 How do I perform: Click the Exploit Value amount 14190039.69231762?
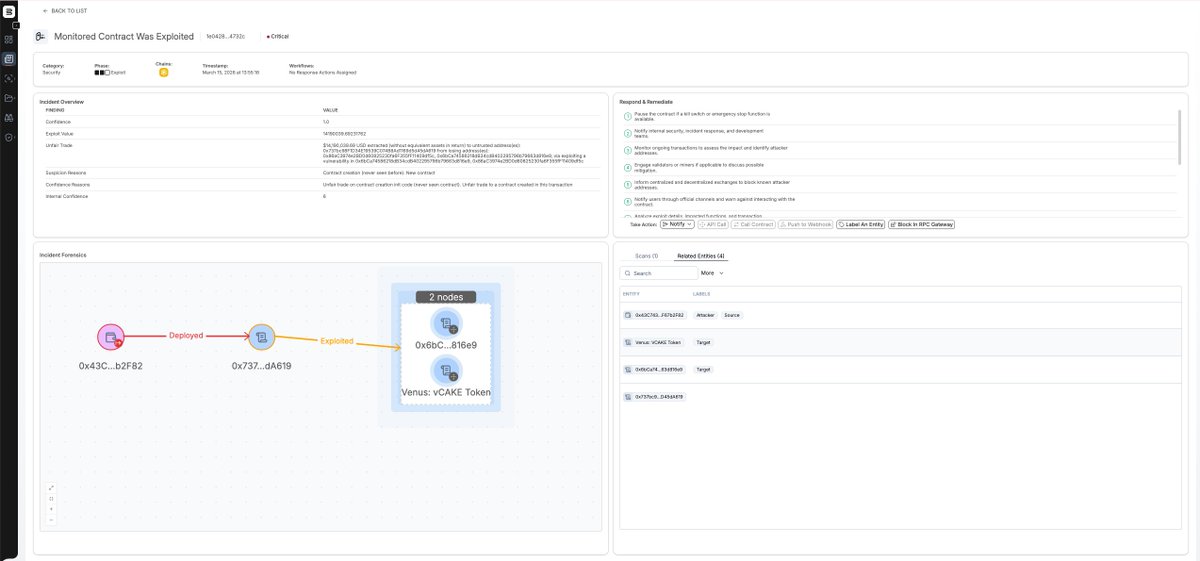coord(345,132)
